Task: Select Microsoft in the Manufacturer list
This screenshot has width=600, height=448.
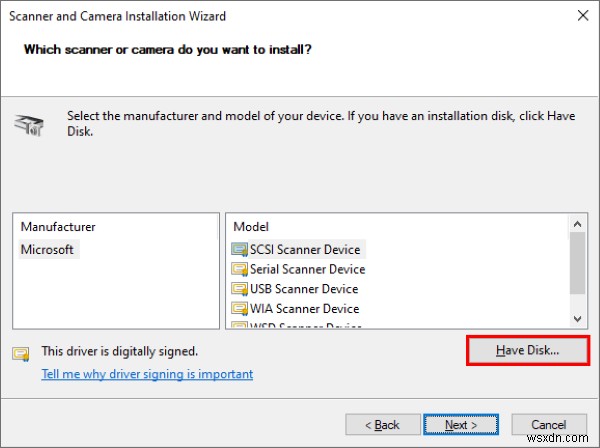Action: coord(47,249)
